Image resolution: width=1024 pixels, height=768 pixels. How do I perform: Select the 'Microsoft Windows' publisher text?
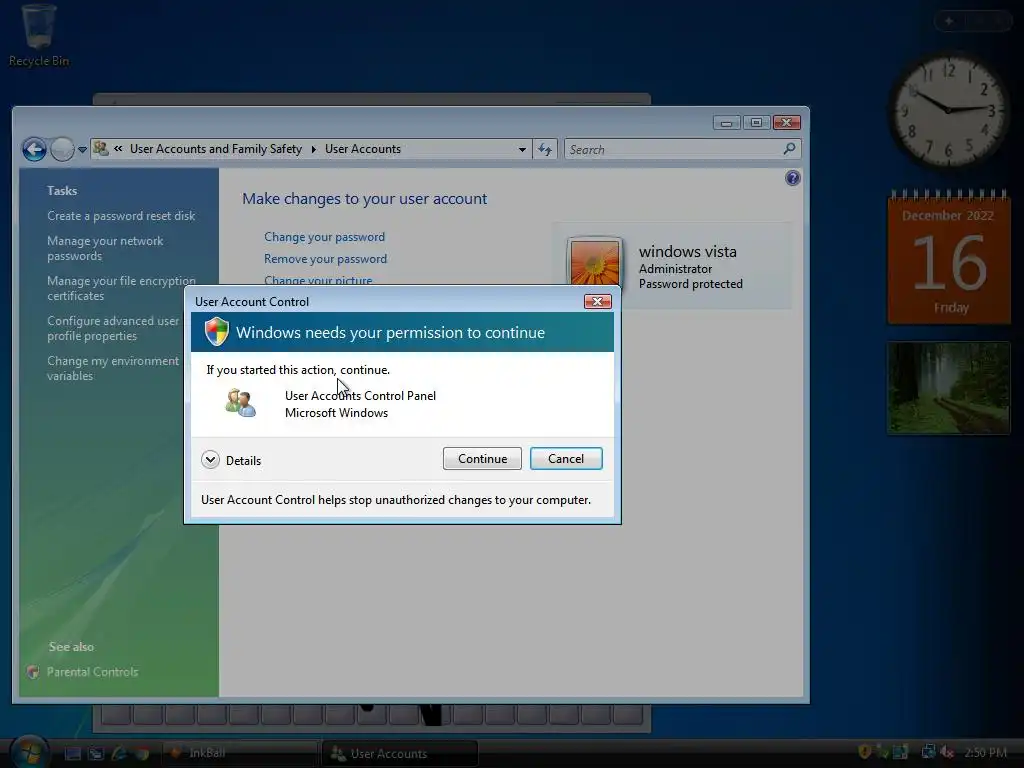pos(336,413)
